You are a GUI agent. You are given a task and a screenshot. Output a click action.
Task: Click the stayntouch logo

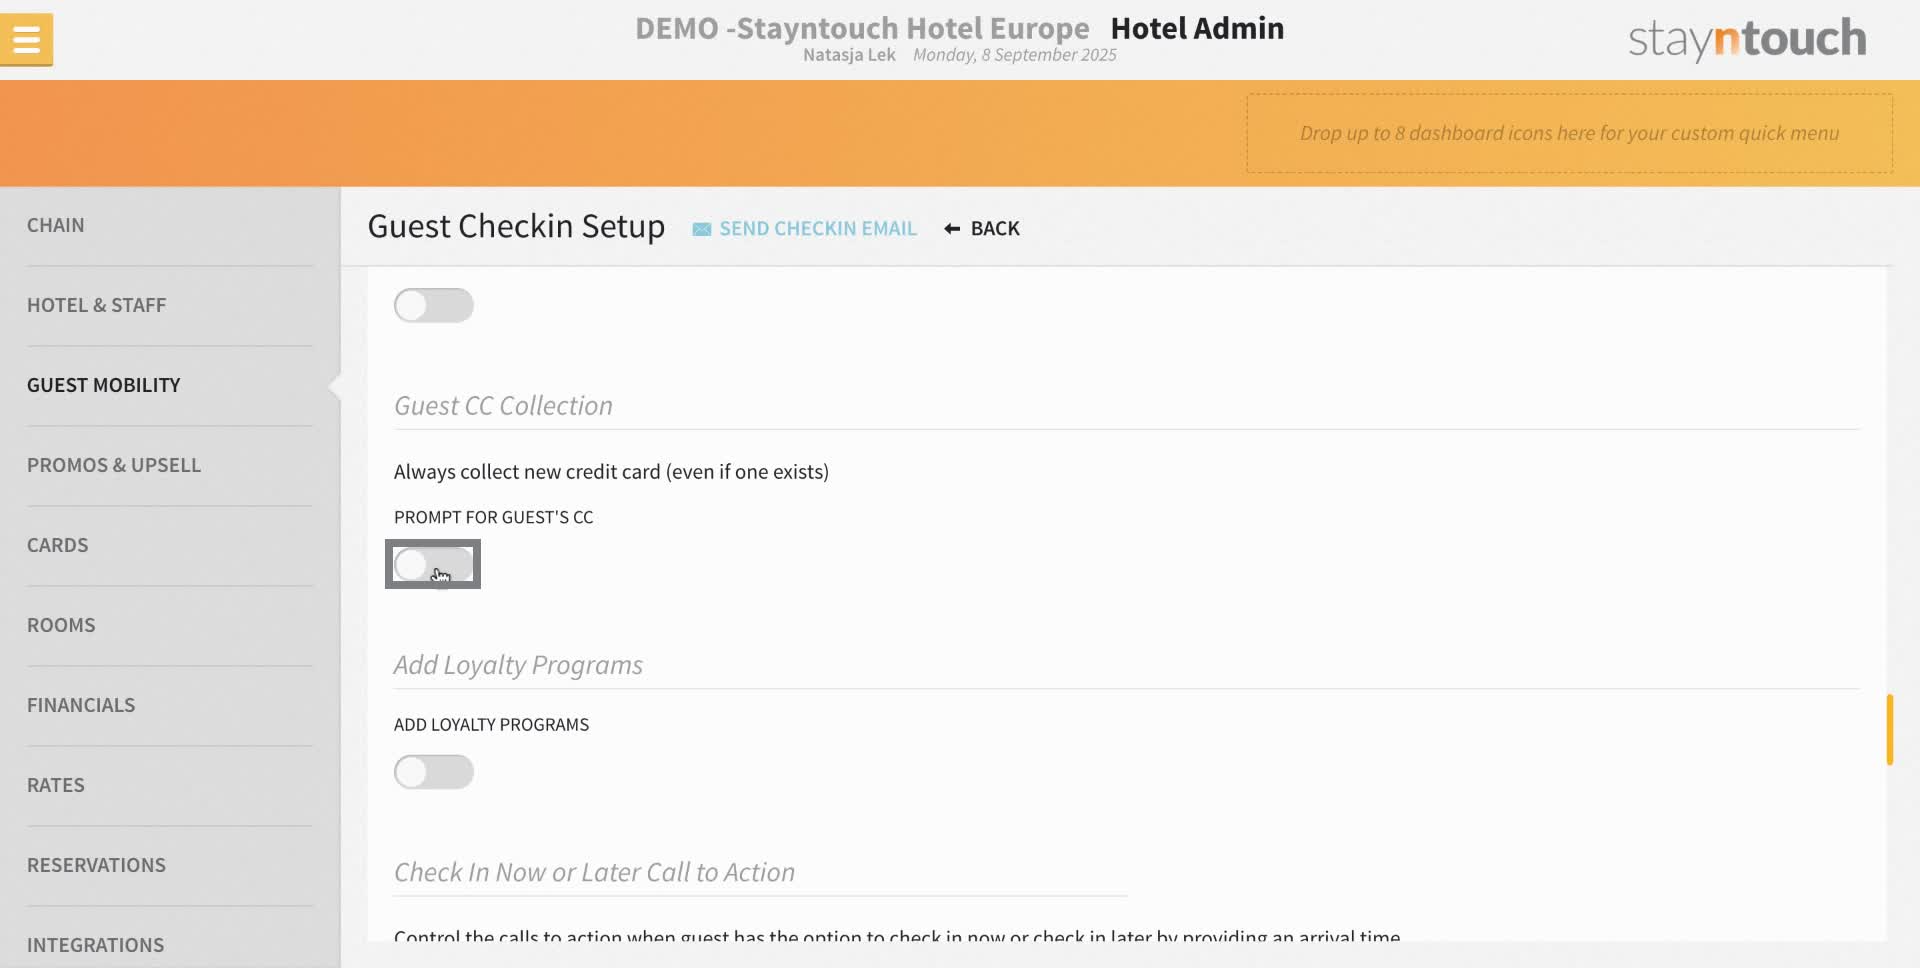(1745, 38)
